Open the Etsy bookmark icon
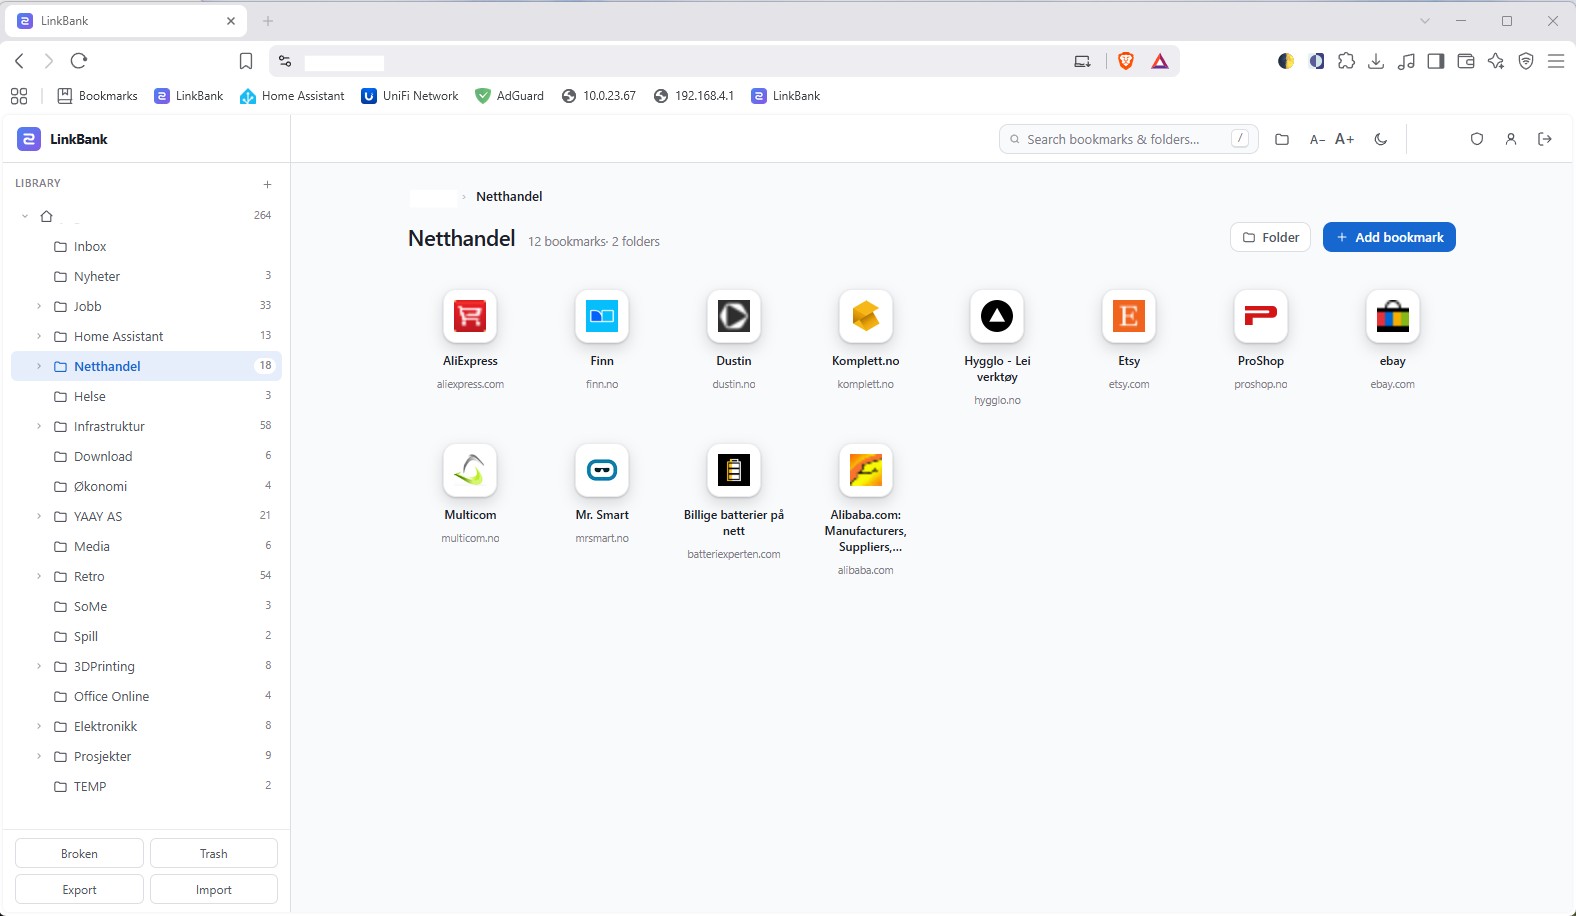 pyautogui.click(x=1129, y=316)
